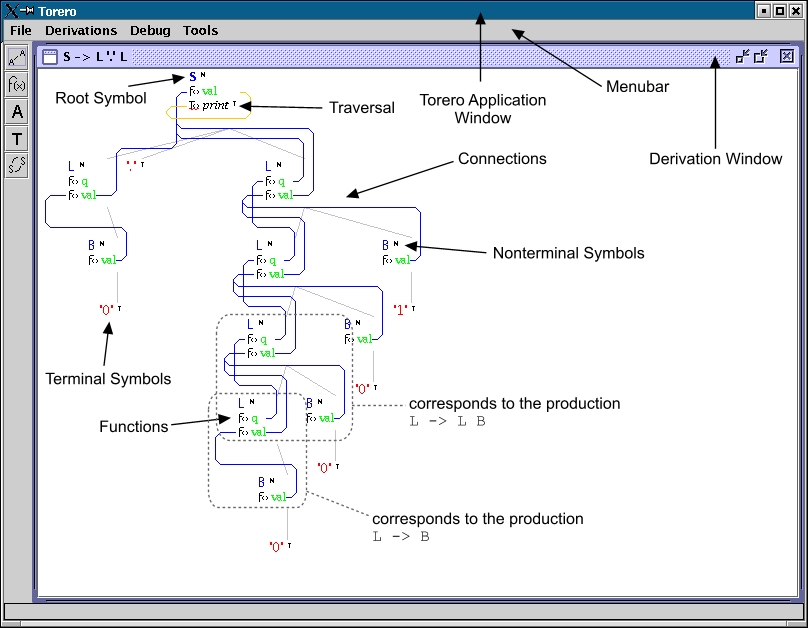This screenshot has width=808, height=628.
Task: Select the B node above the '1' terminal
Action: (x=385, y=245)
